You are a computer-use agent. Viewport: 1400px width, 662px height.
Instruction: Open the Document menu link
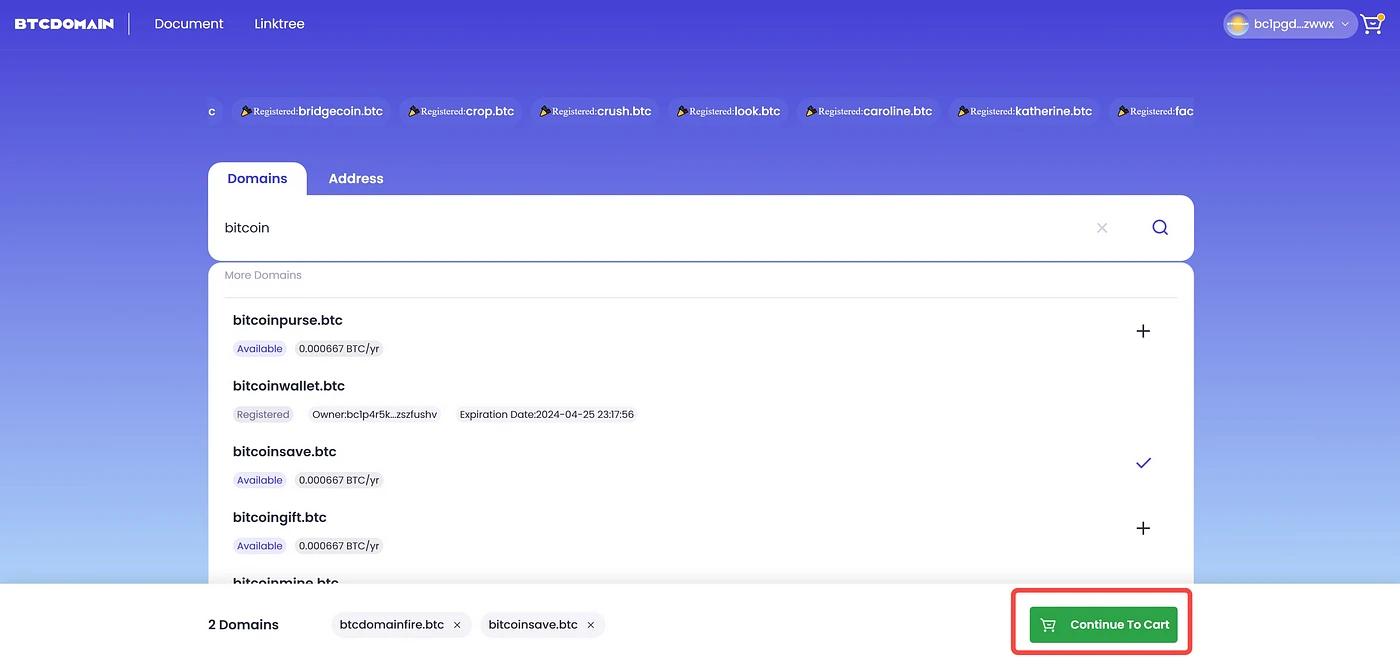point(189,24)
